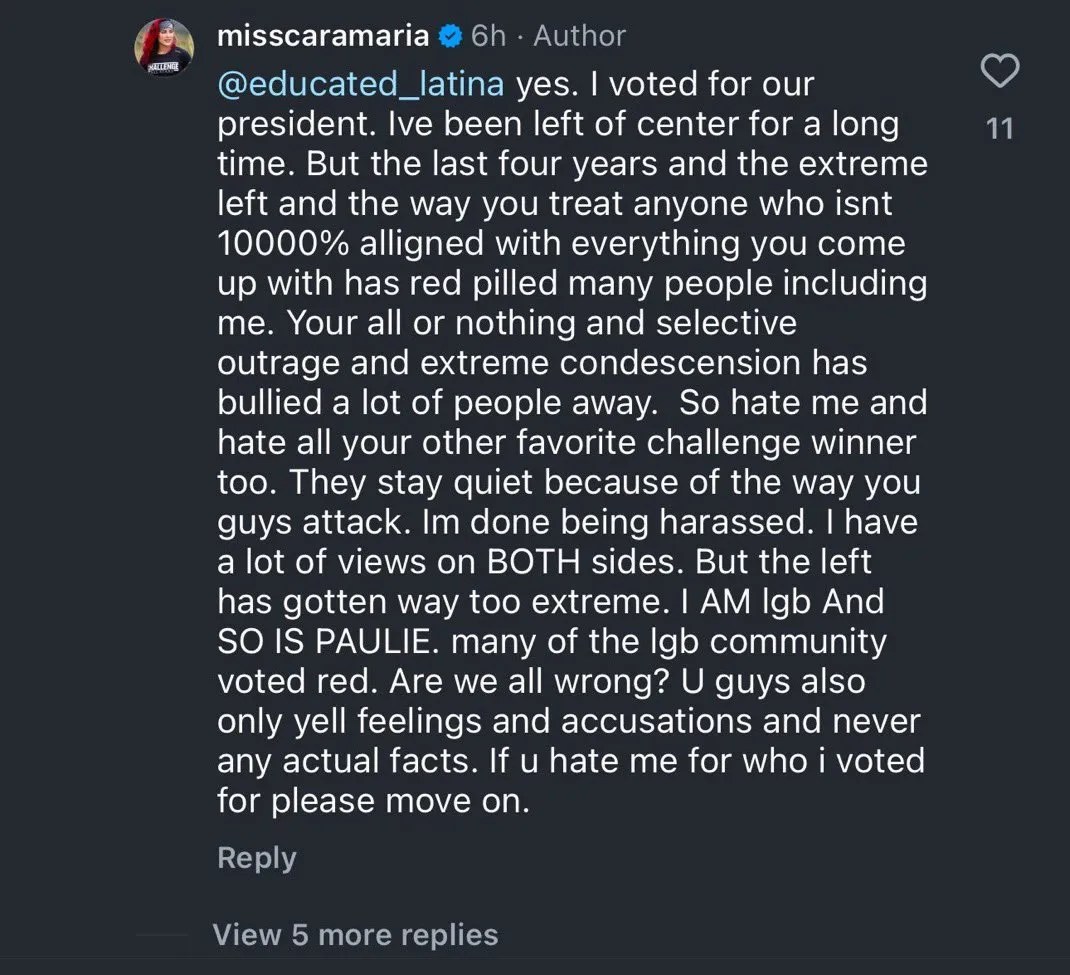Click the line beside View 5 more replies
This screenshot has width=1070, height=975.
(161, 936)
